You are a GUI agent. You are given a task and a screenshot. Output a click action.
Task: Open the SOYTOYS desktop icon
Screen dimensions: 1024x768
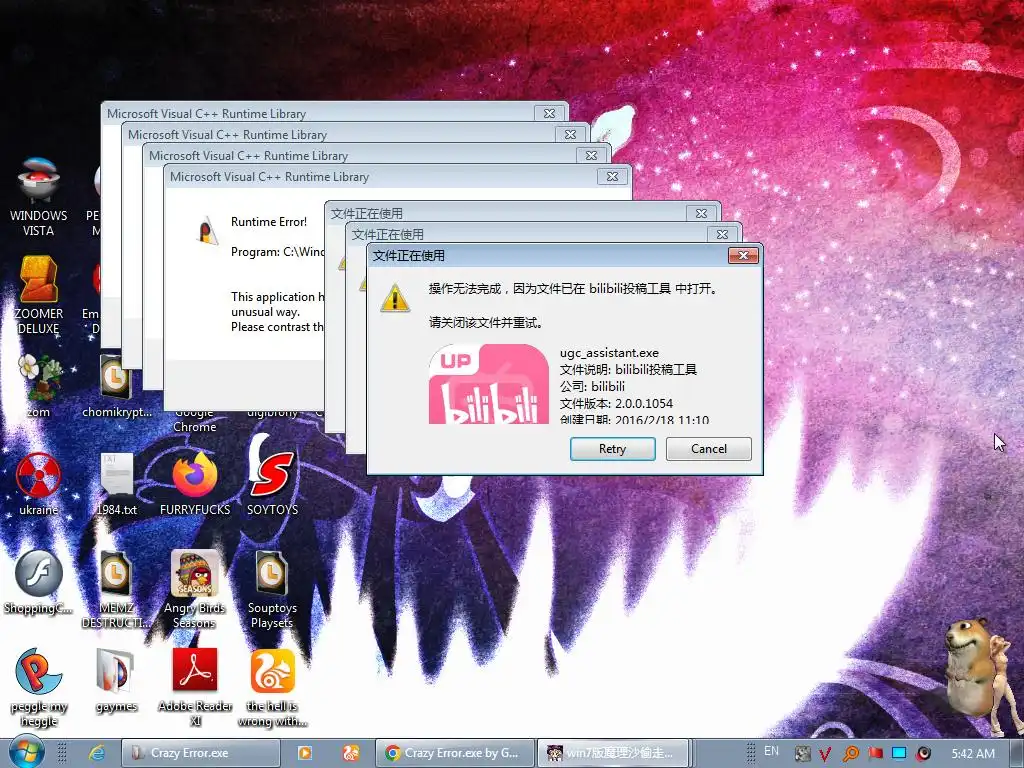tap(272, 475)
